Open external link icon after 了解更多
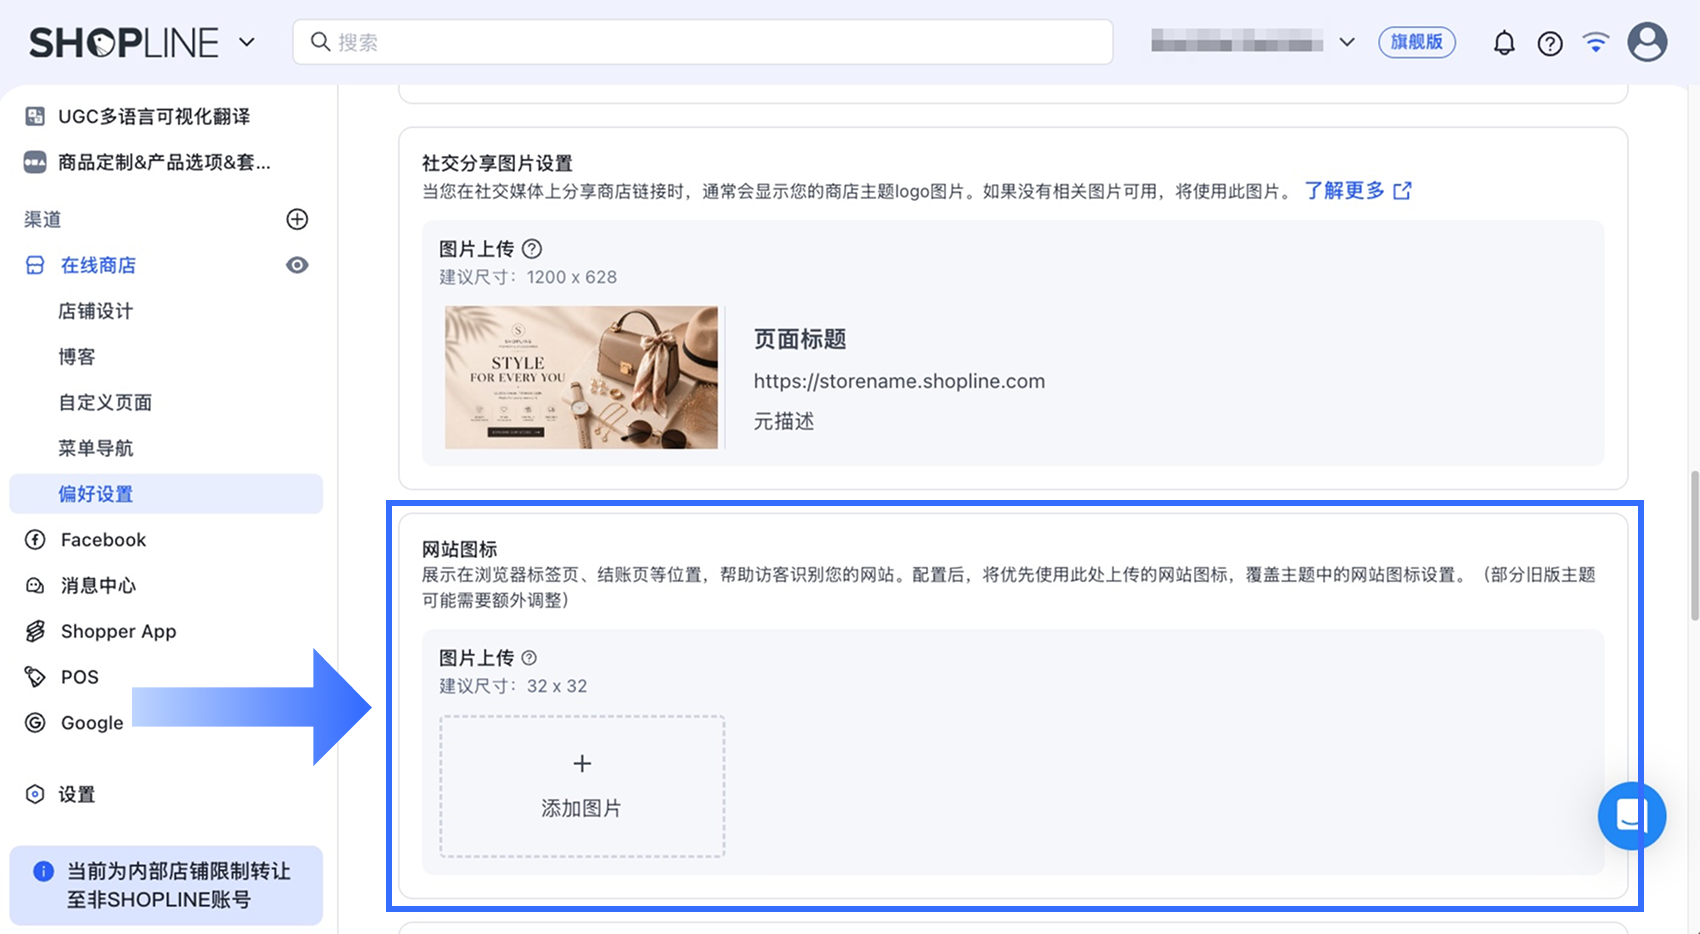Viewport: 1700px width, 934px height. point(1402,191)
